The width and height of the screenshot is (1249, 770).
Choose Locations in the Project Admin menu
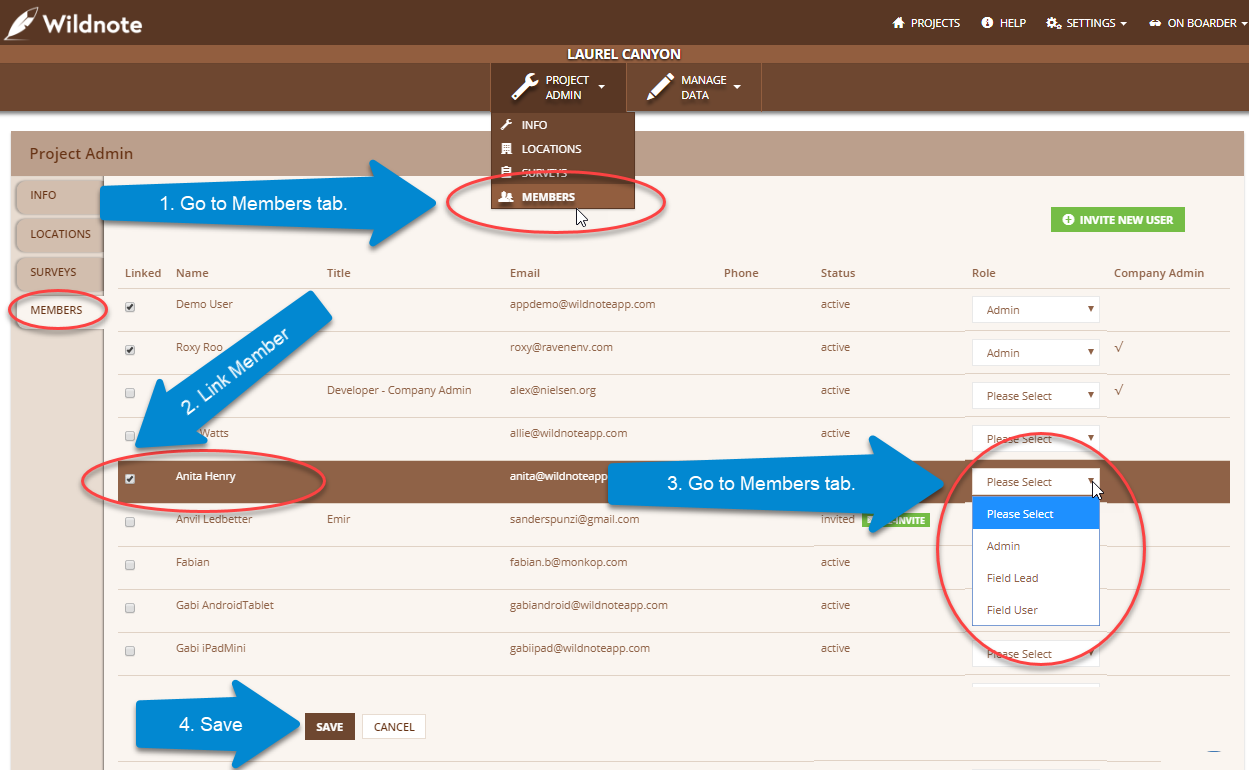point(562,149)
